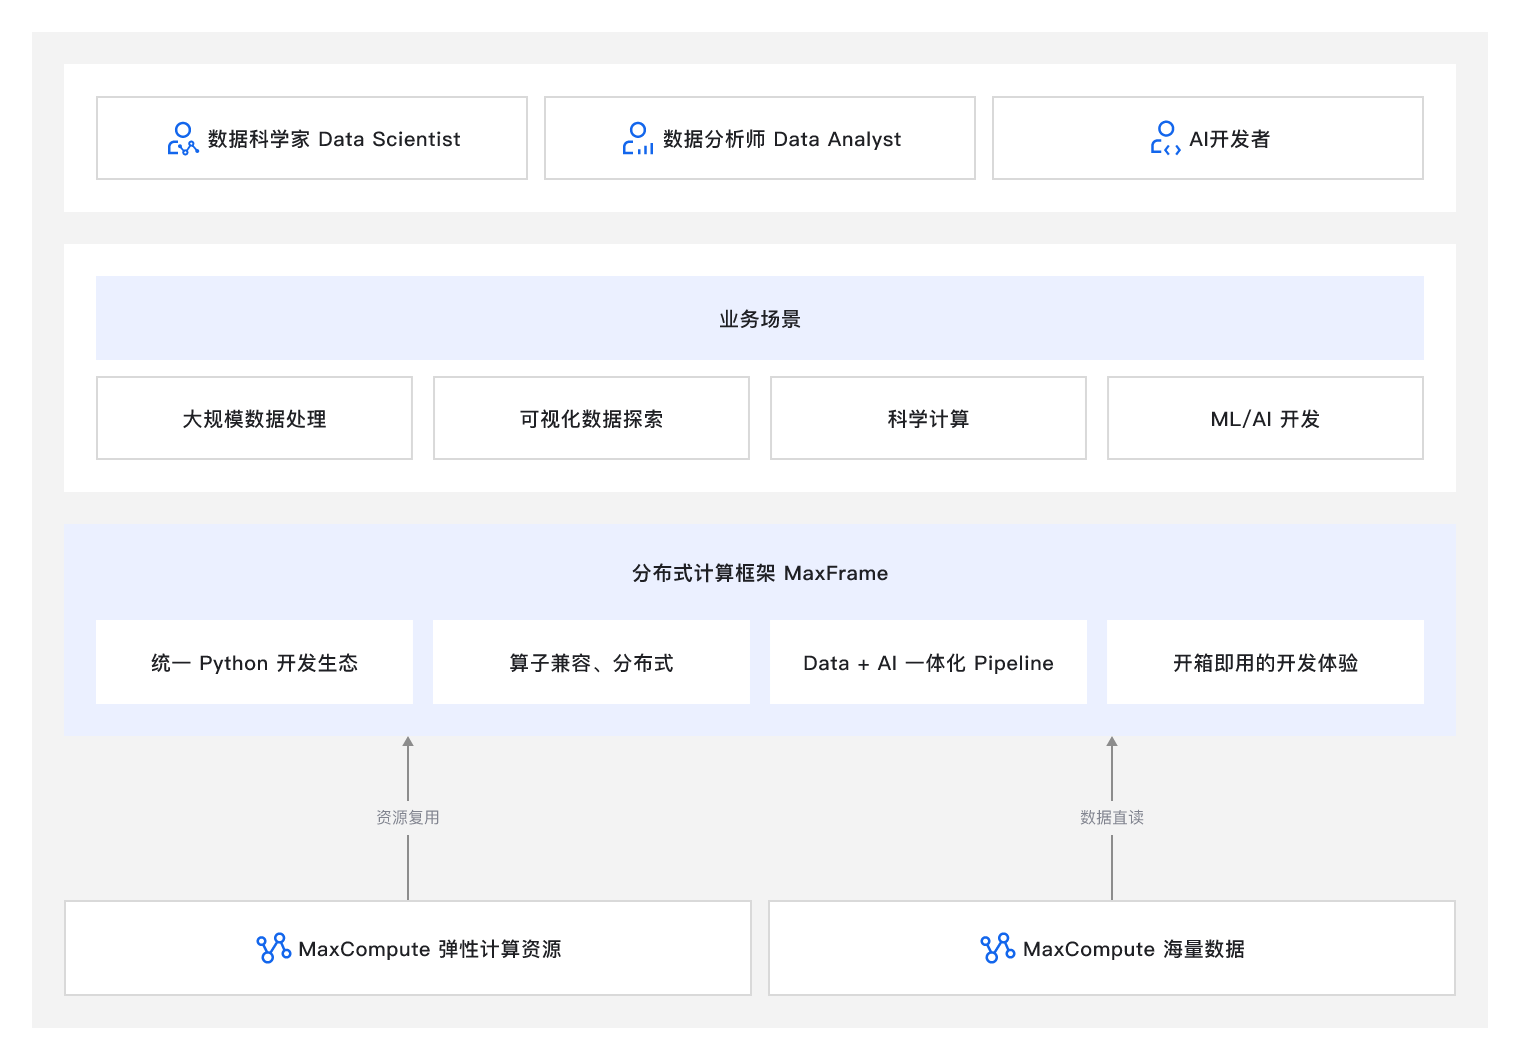Screen dimensions: 1520x1060
Task: Click the Data Scientist user icon
Action: [183, 139]
